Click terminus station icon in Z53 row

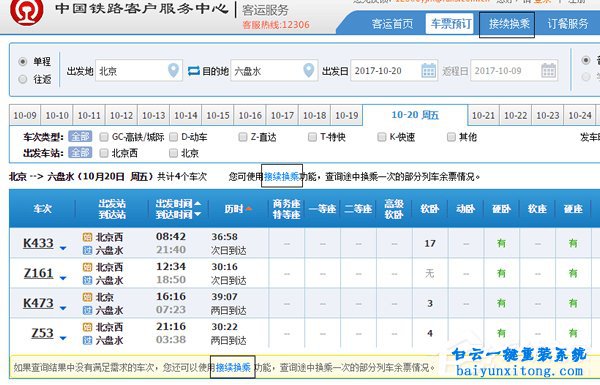[88, 340]
